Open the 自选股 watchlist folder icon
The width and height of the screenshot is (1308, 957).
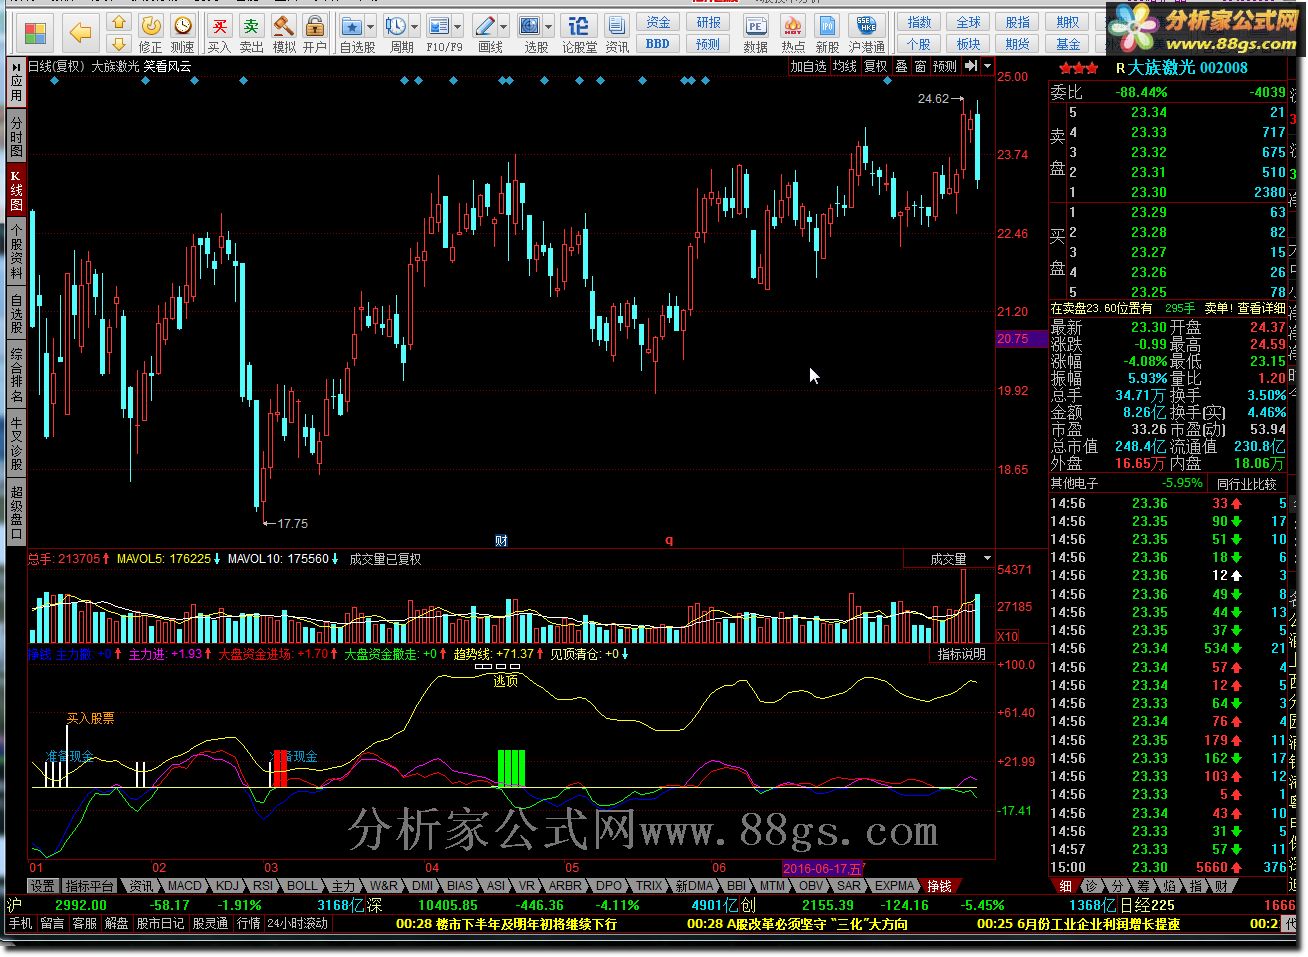pyautogui.click(x=352, y=27)
